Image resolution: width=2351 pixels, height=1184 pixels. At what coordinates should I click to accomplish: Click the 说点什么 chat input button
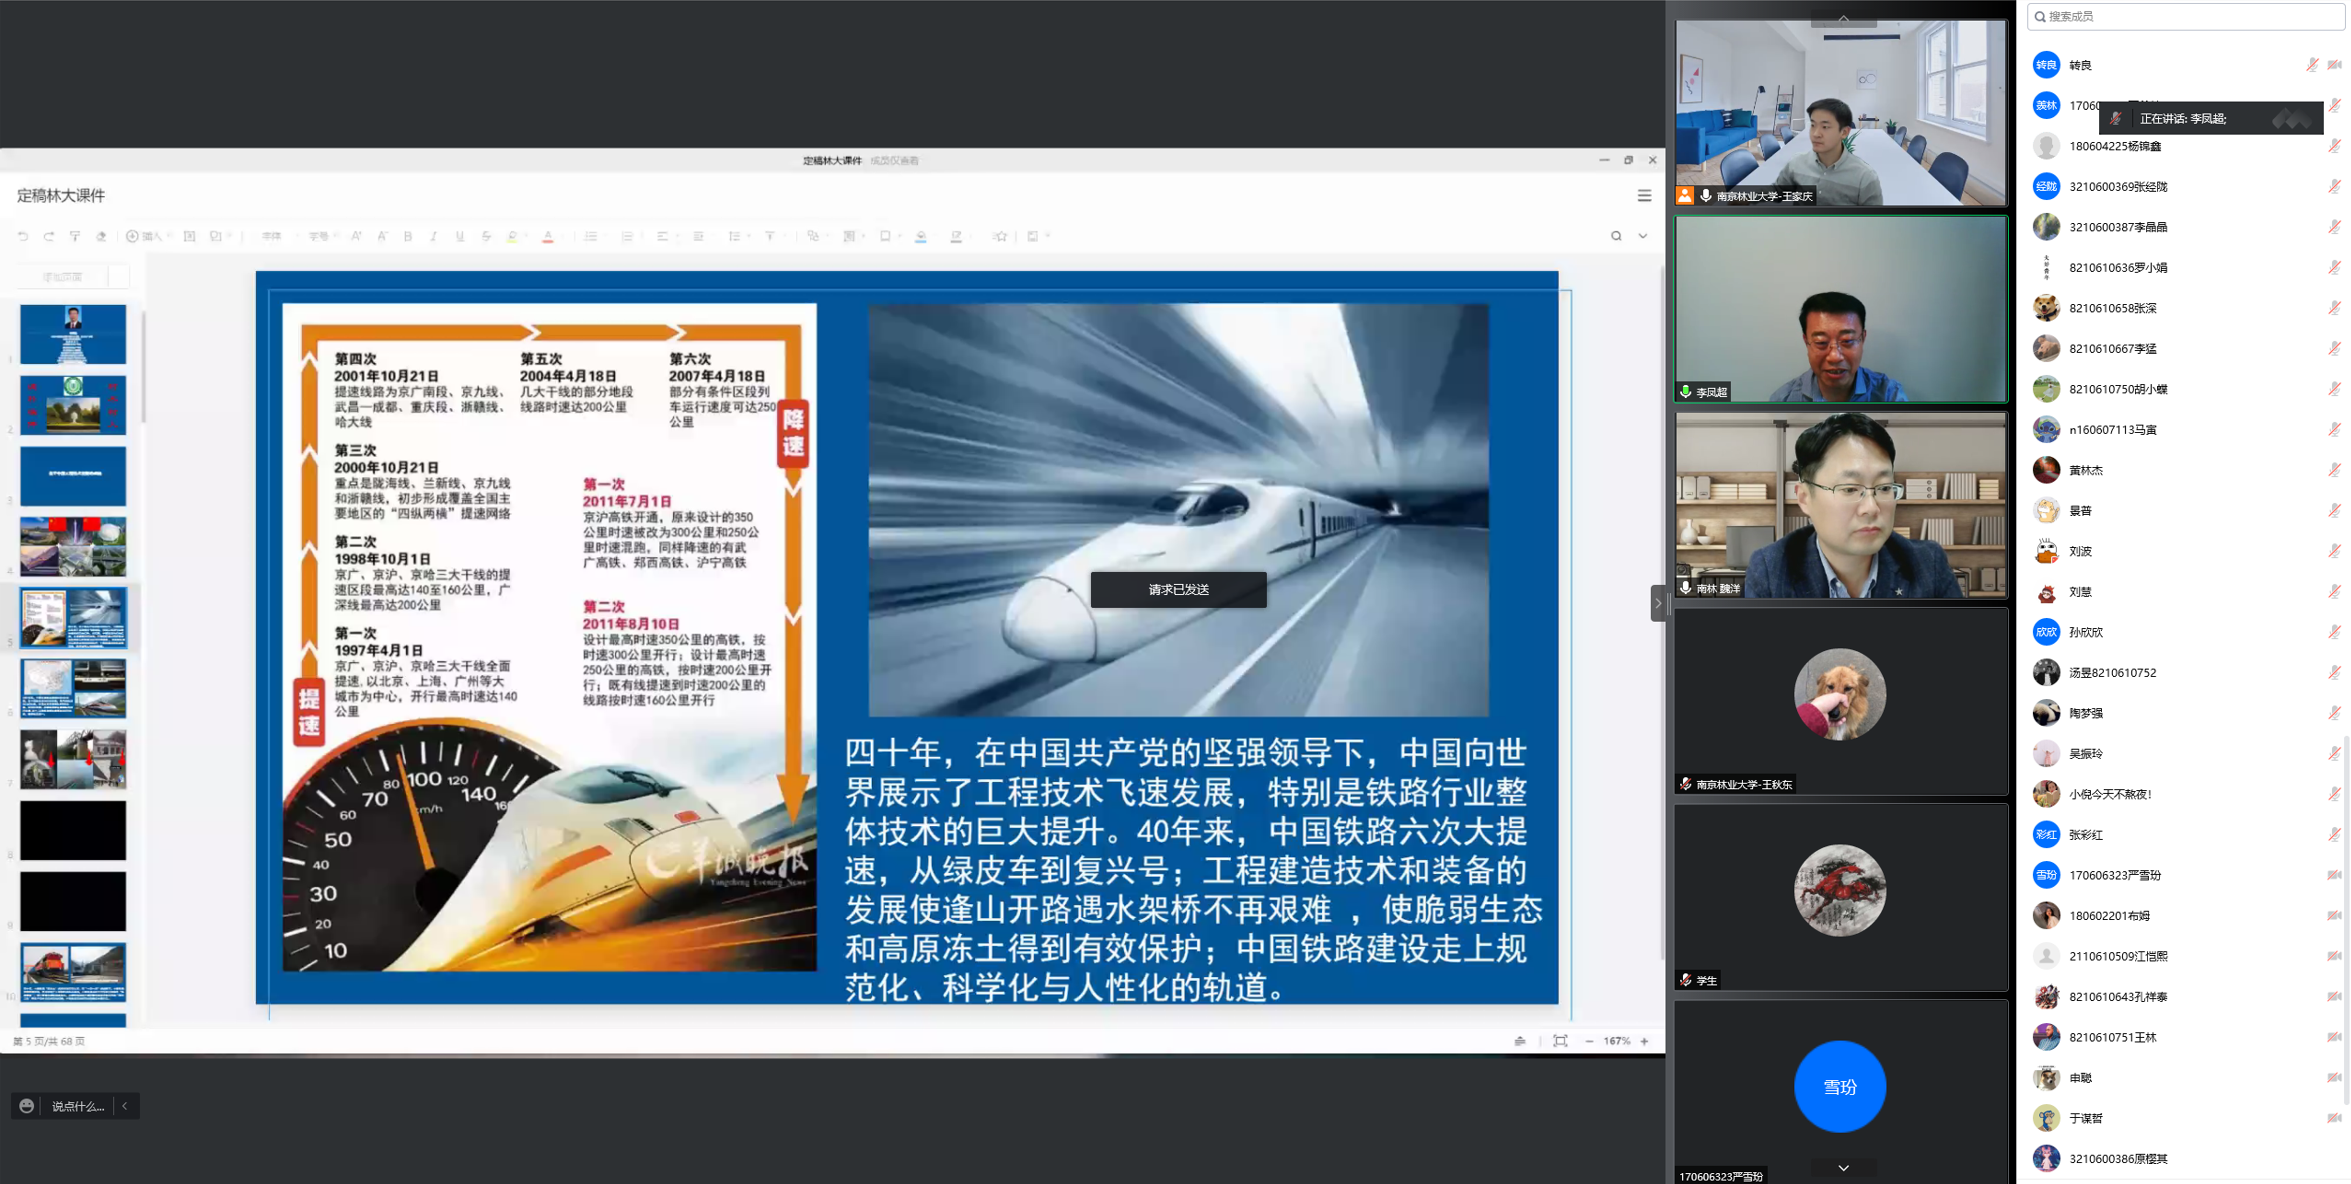78,1106
